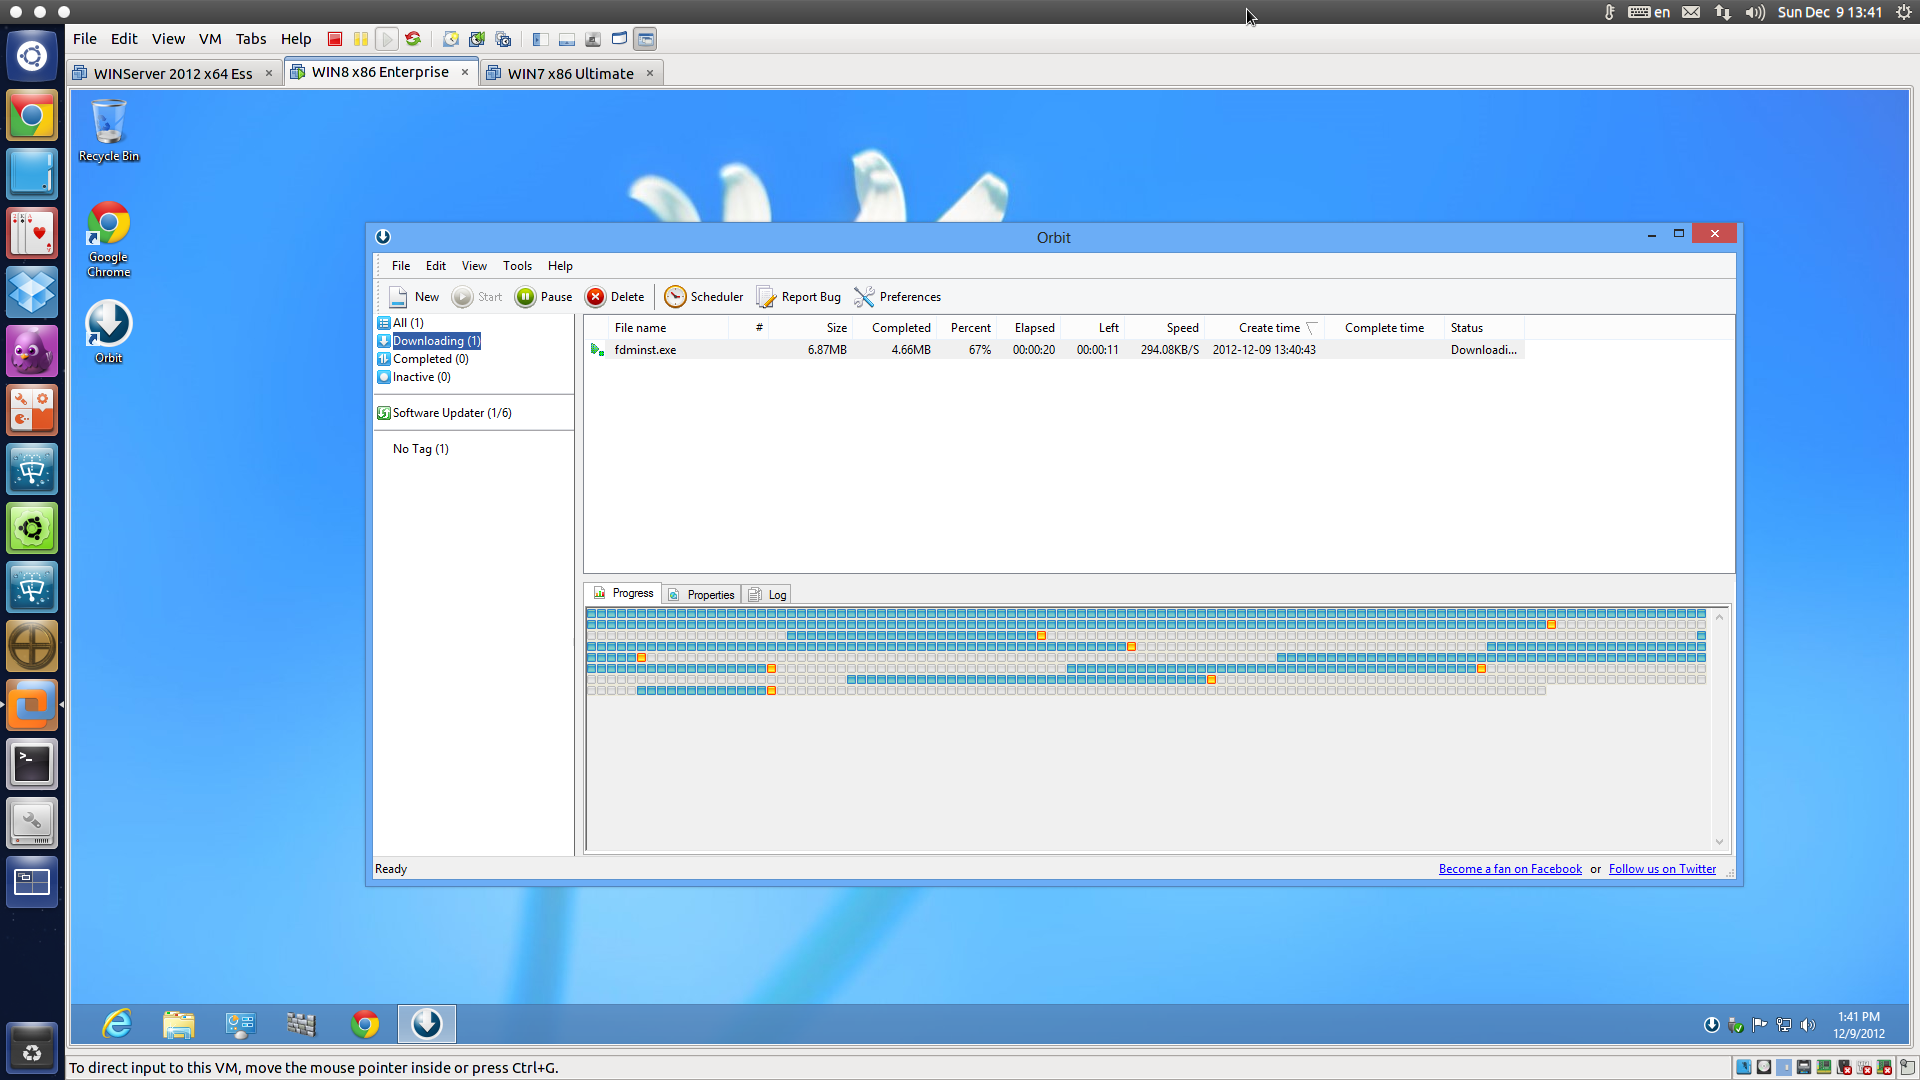Image resolution: width=1920 pixels, height=1080 pixels.
Task: Select the Downloading (1) category
Action: pyautogui.click(x=436, y=341)
